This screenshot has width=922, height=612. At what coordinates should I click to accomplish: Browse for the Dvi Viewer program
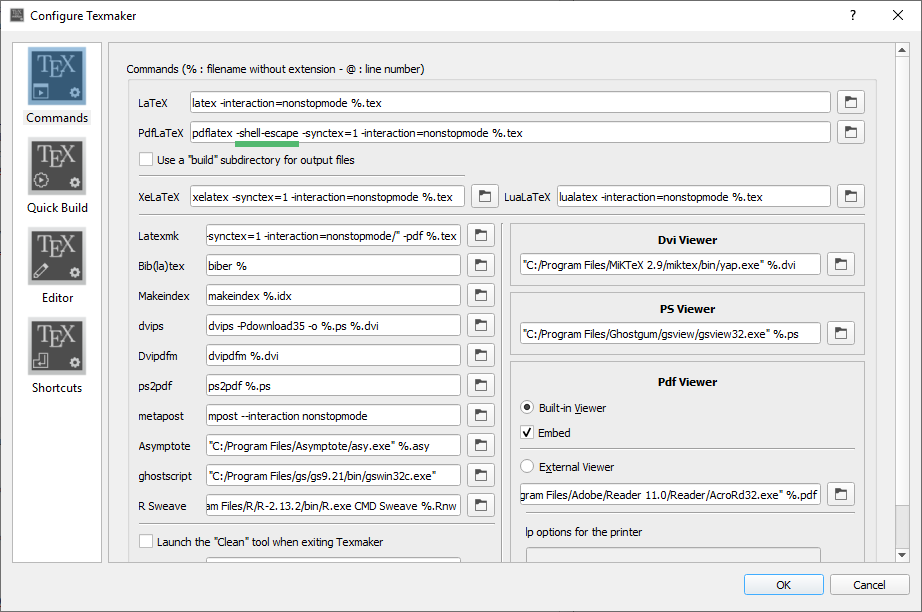tap(841, 264)
